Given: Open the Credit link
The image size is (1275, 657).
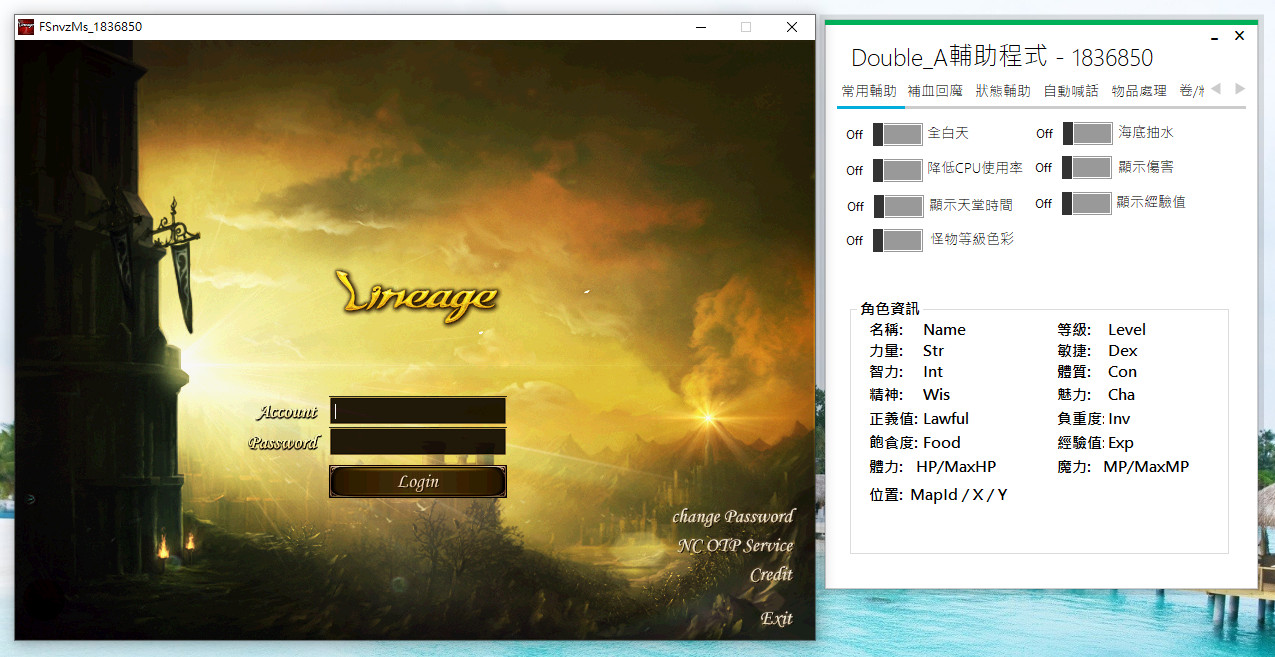Looking at the screenshot, I should pyautogui.click(x=771, y=575).
